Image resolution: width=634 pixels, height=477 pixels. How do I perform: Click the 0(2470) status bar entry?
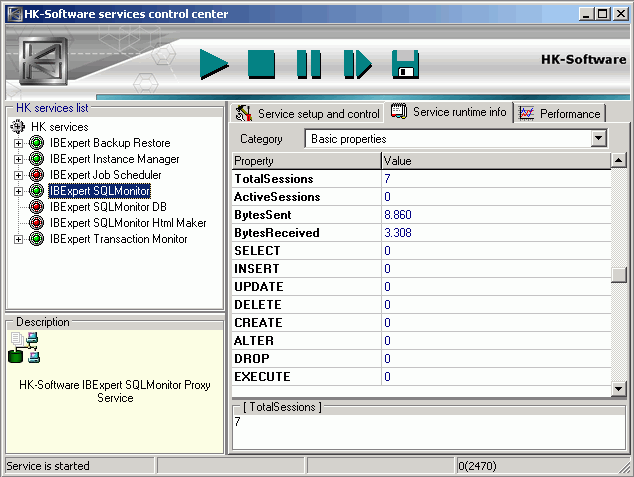click(x=477, y=466)
